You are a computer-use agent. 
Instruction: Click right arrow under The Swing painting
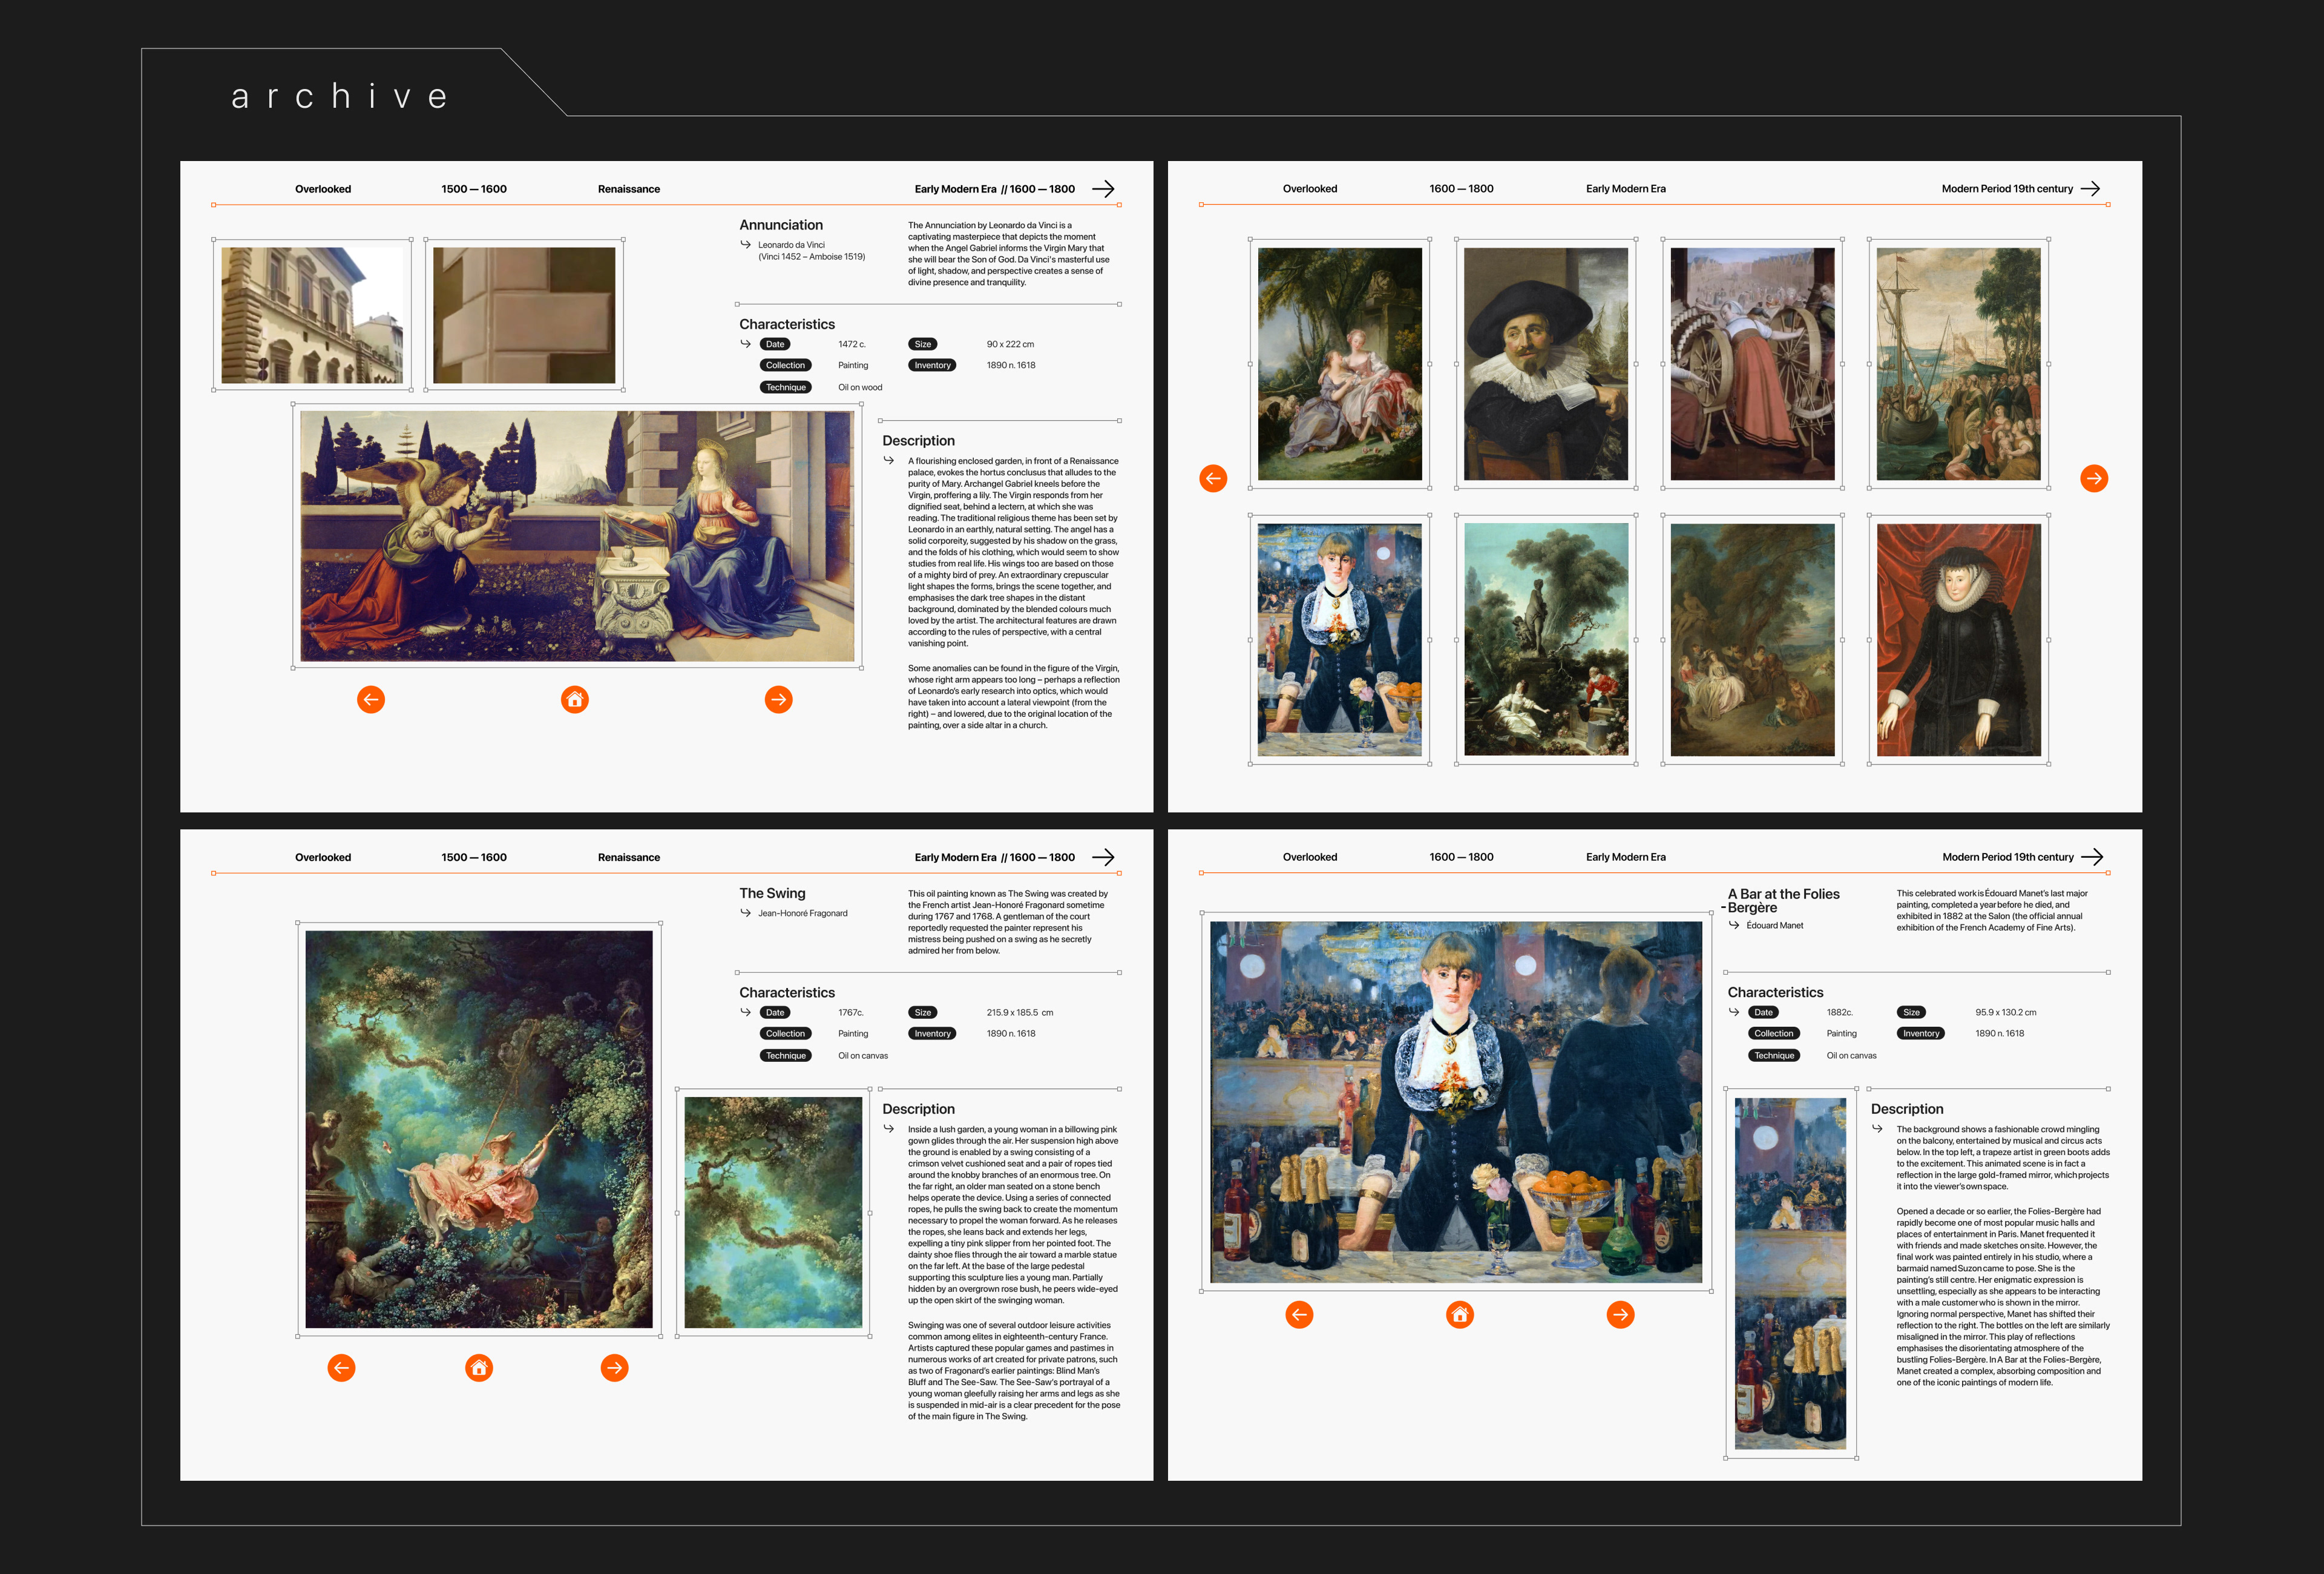614,1367
